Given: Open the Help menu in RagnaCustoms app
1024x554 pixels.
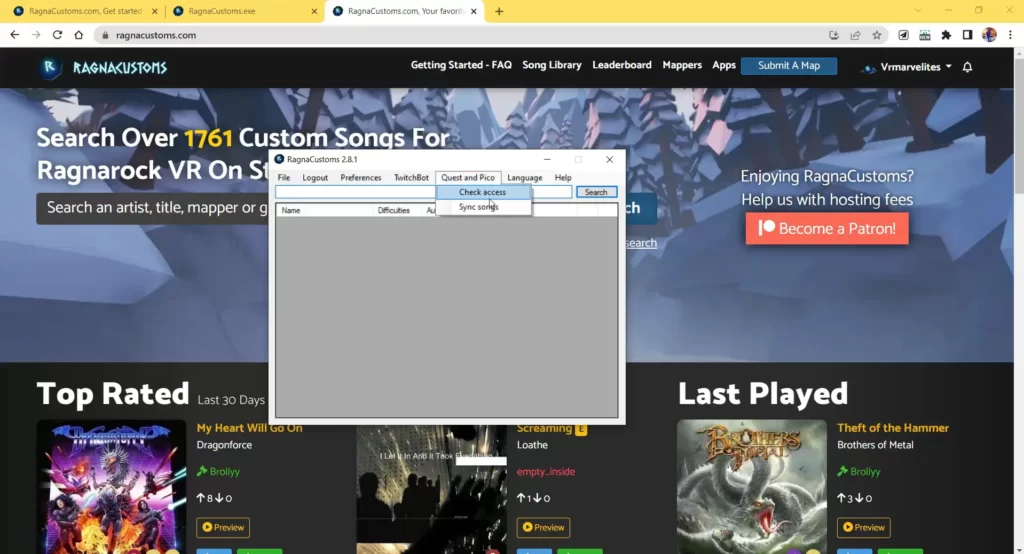Looking at the screenshot, I should click(x=563, y=178).
